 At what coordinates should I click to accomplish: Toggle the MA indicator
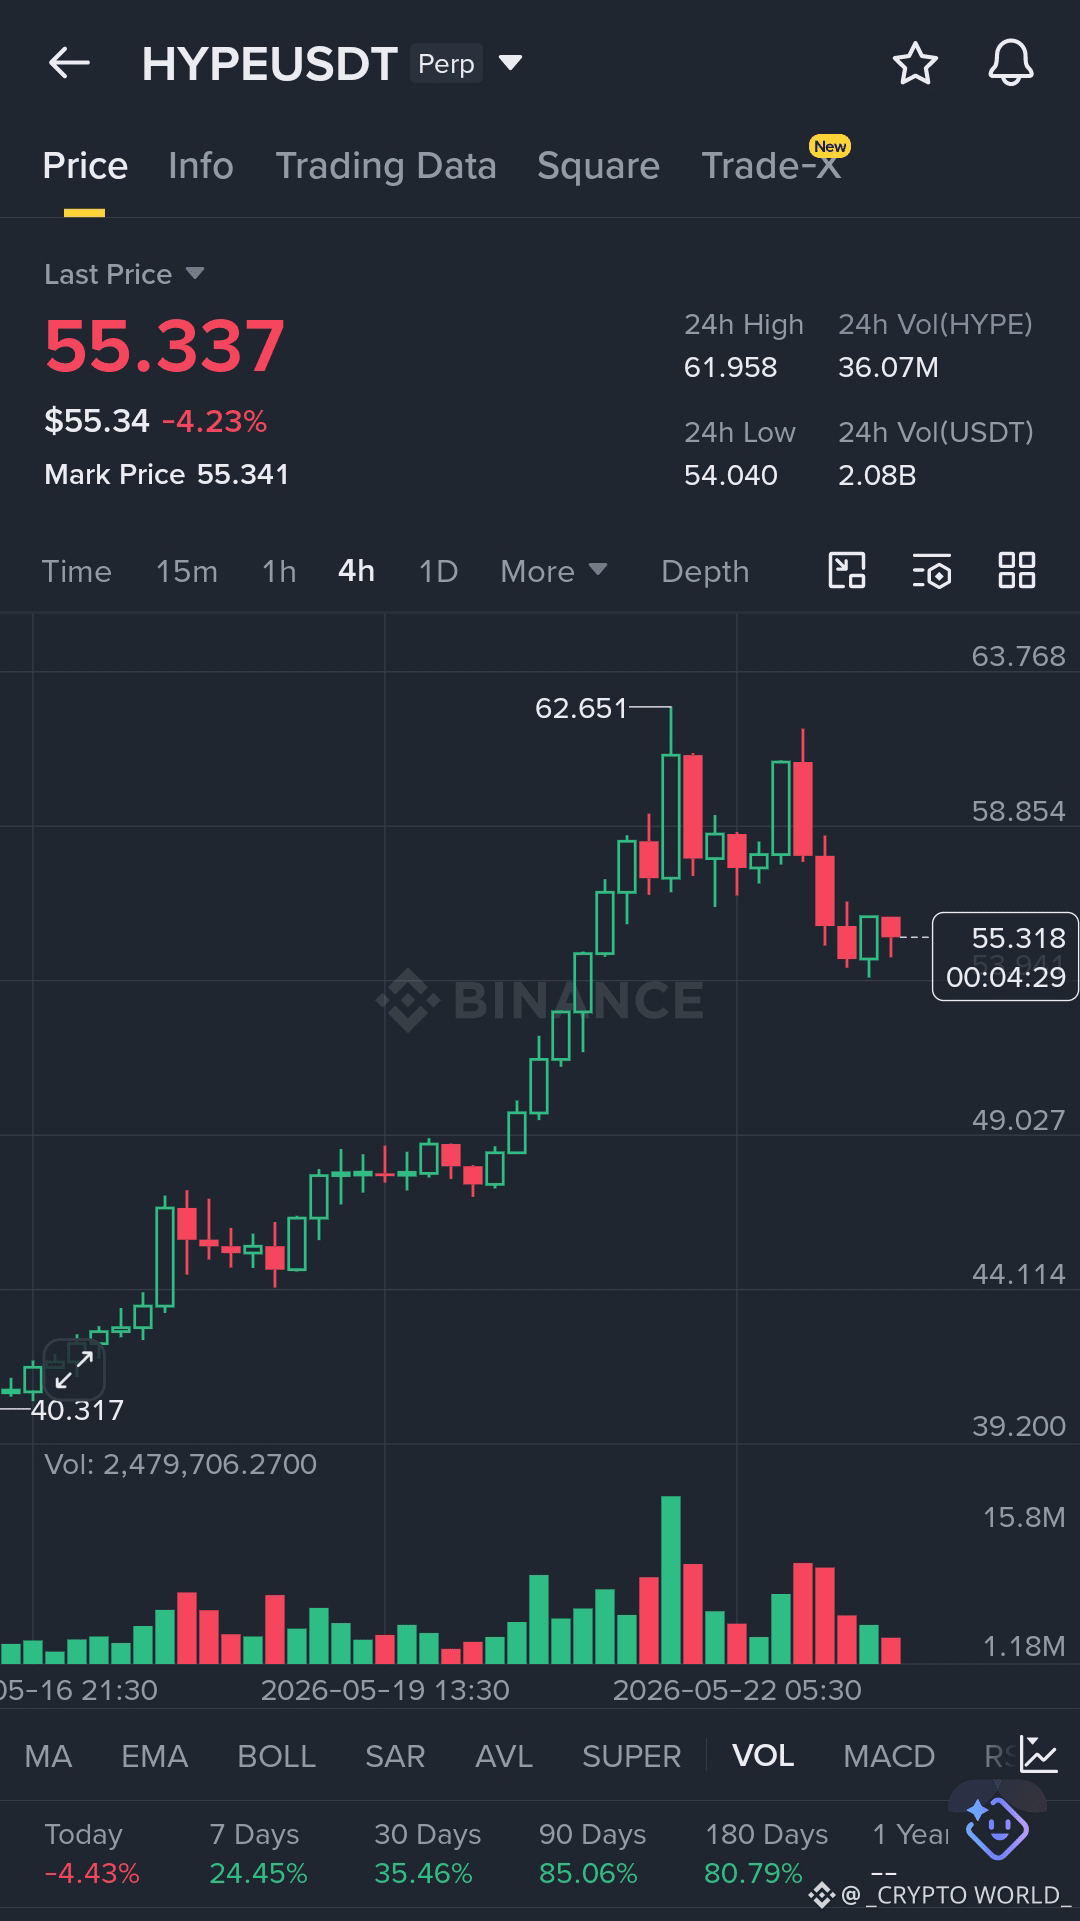[48, 1756]
